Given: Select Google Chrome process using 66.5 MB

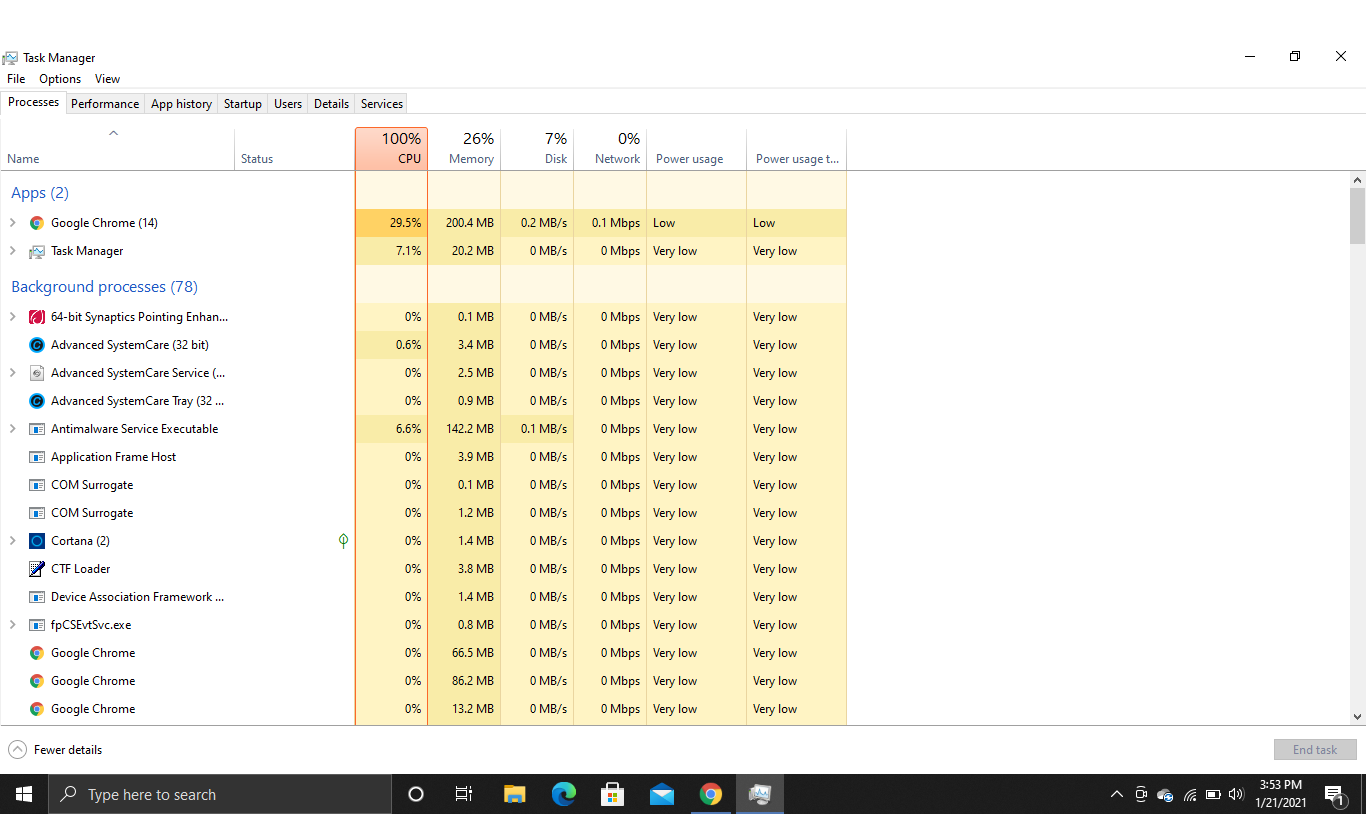Looking at the screenshot, I should (424, 653).
